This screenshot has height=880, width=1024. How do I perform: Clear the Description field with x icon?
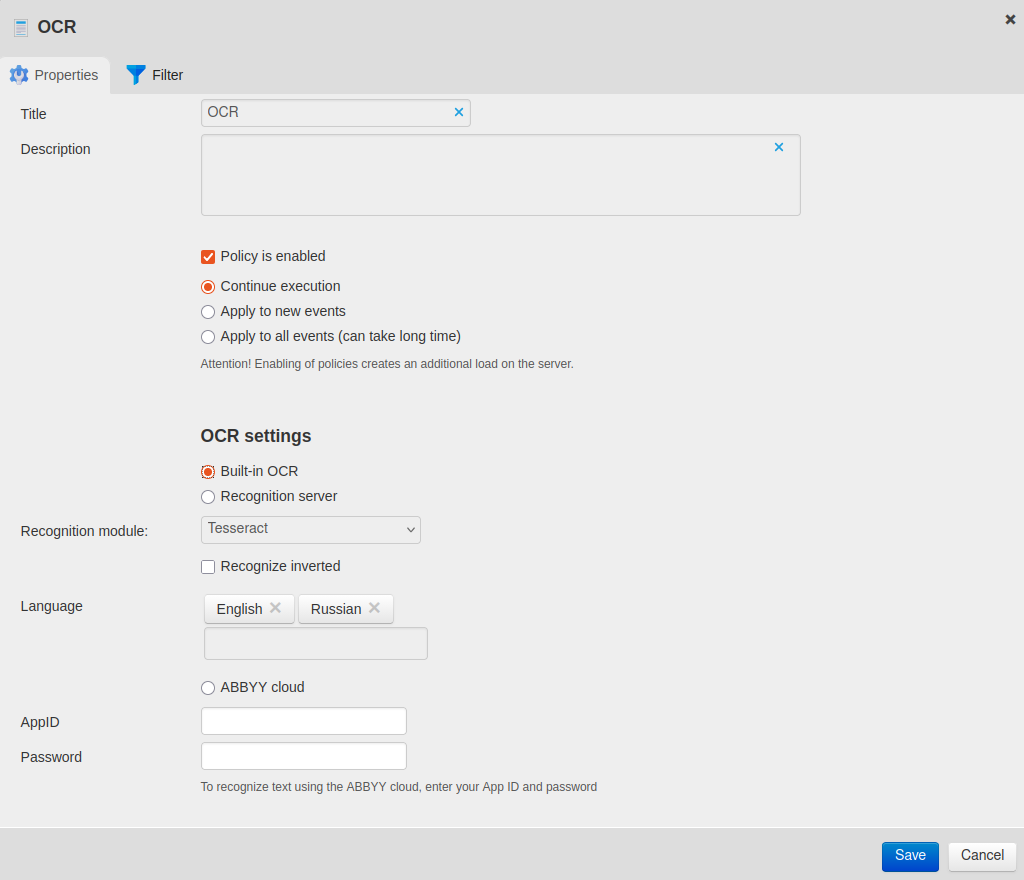pos(779,148)
